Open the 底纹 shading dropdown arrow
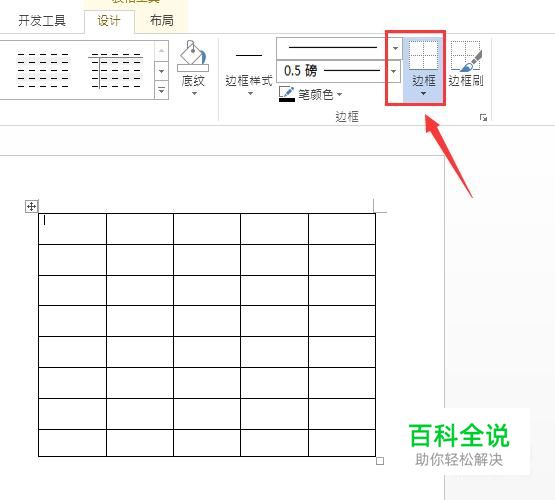555x500 pixels. (194, 94)
